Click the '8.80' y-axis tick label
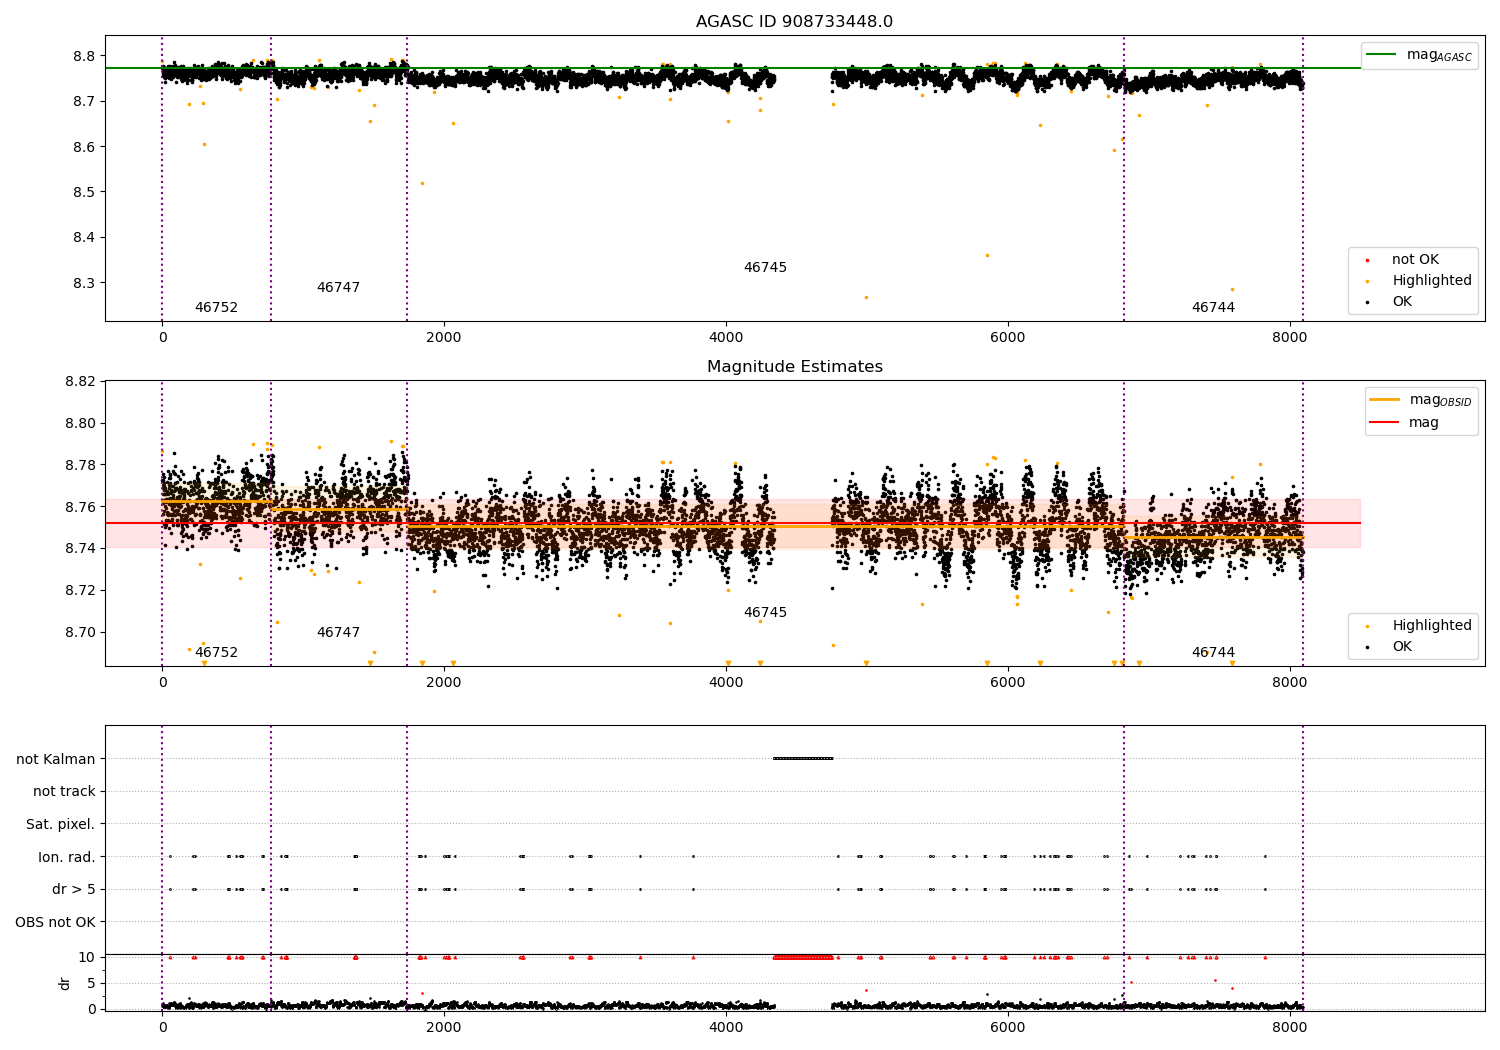 point(81,423)
